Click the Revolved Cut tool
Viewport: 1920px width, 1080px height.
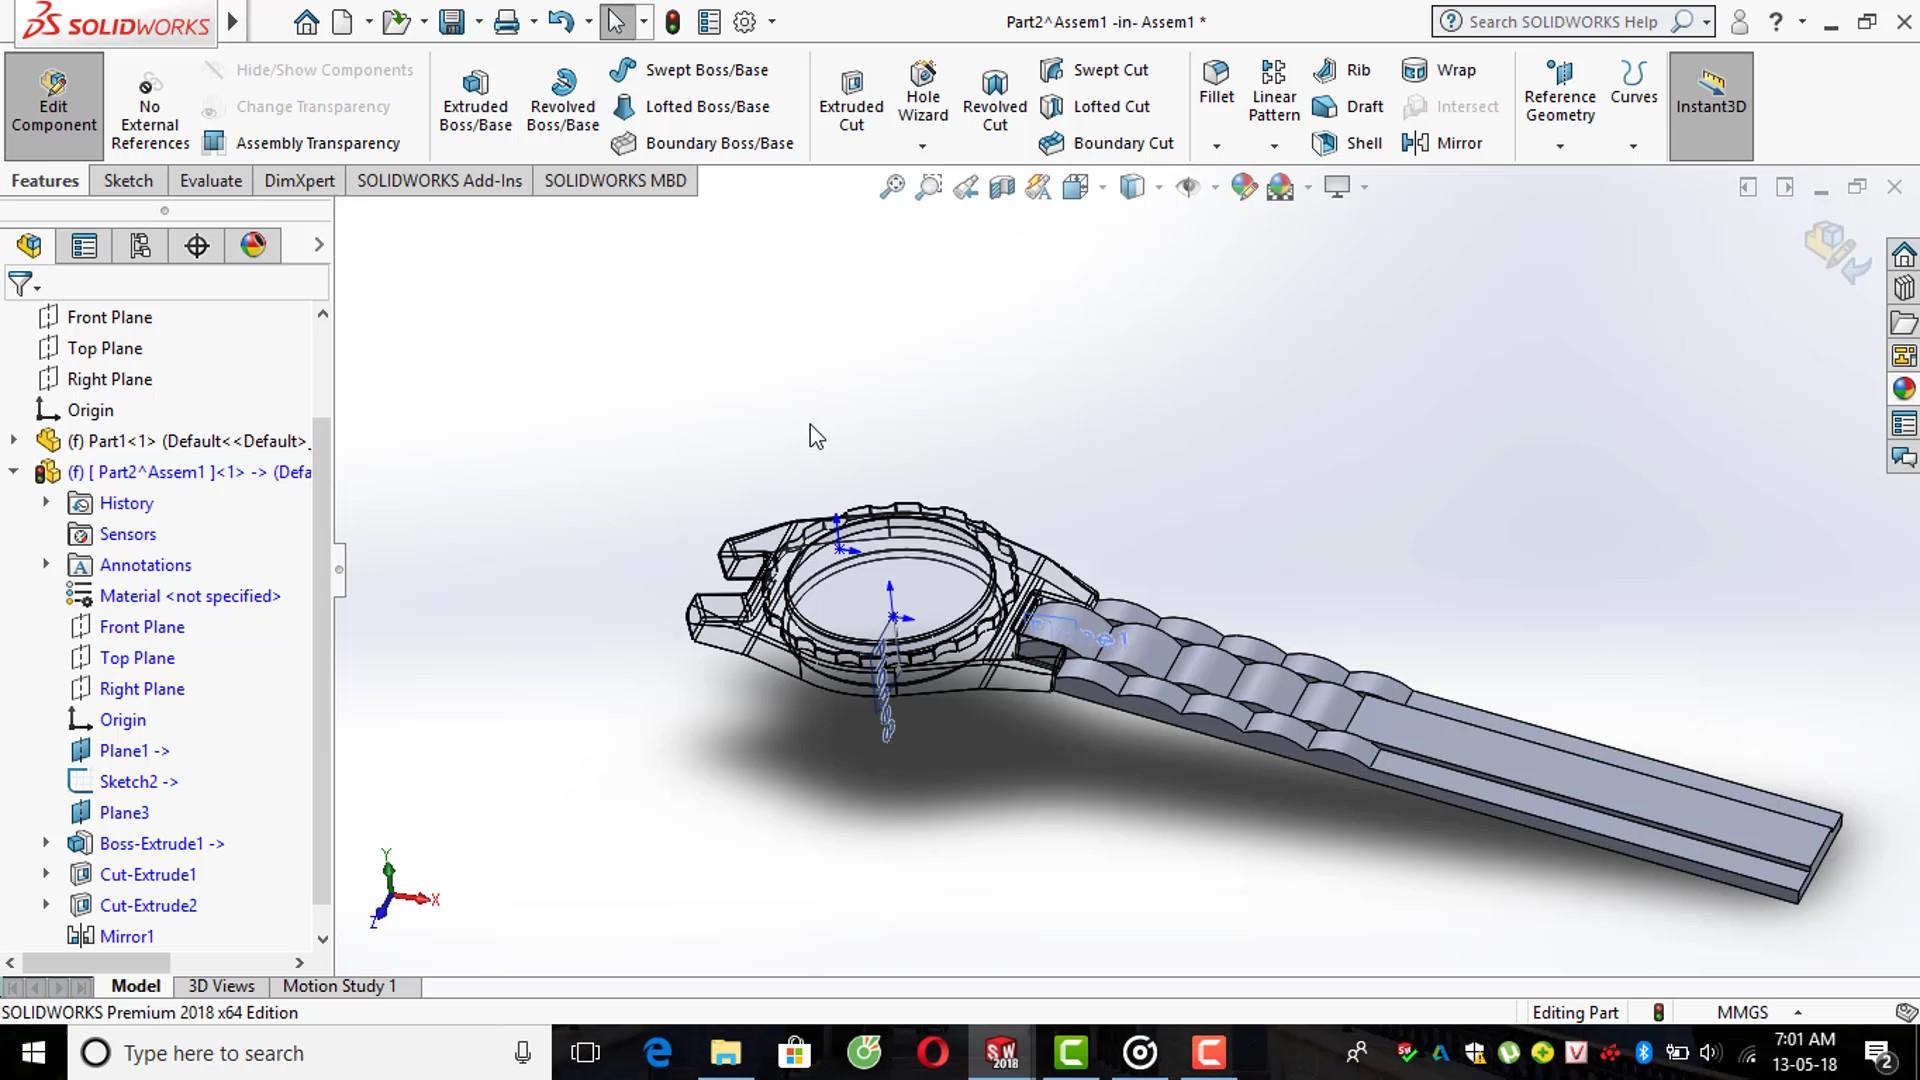pyautogui.click(x=994, y=100)
